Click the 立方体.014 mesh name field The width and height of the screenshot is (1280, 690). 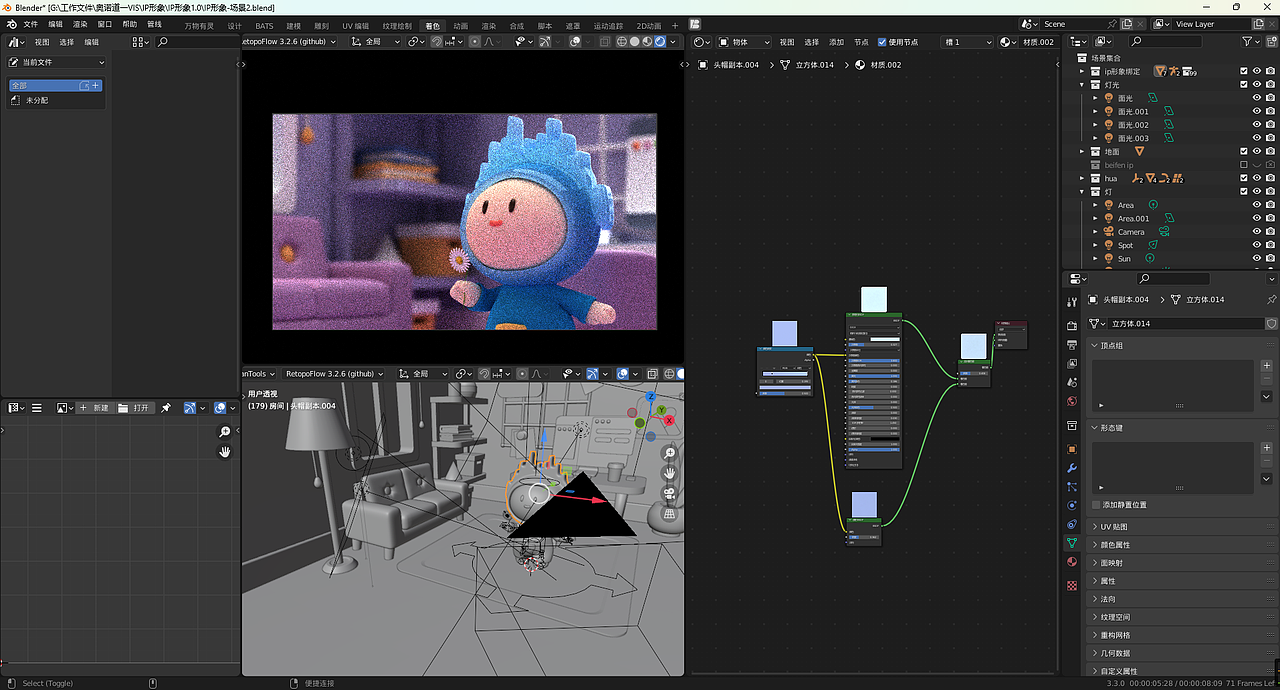[1185, 324]
